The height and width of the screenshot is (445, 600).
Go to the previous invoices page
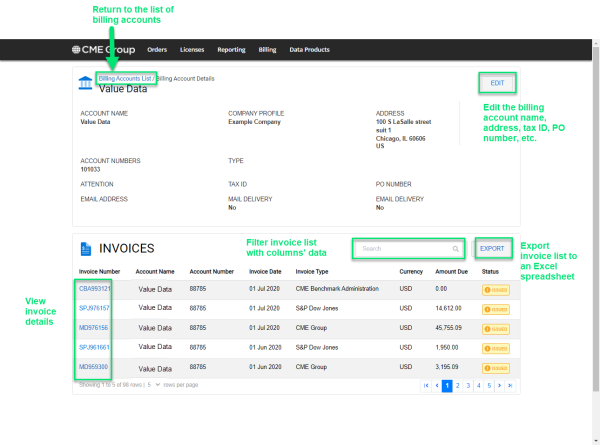437,385
